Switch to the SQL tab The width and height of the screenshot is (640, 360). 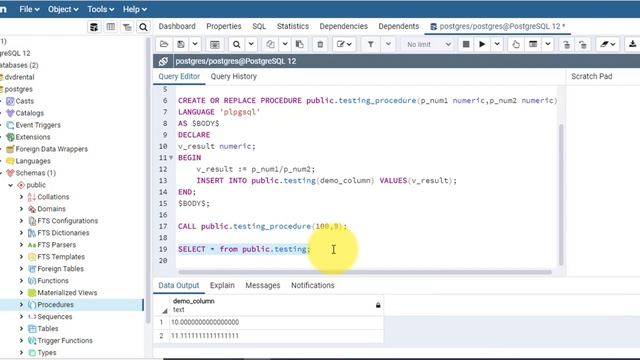click(x=259, y=26)
